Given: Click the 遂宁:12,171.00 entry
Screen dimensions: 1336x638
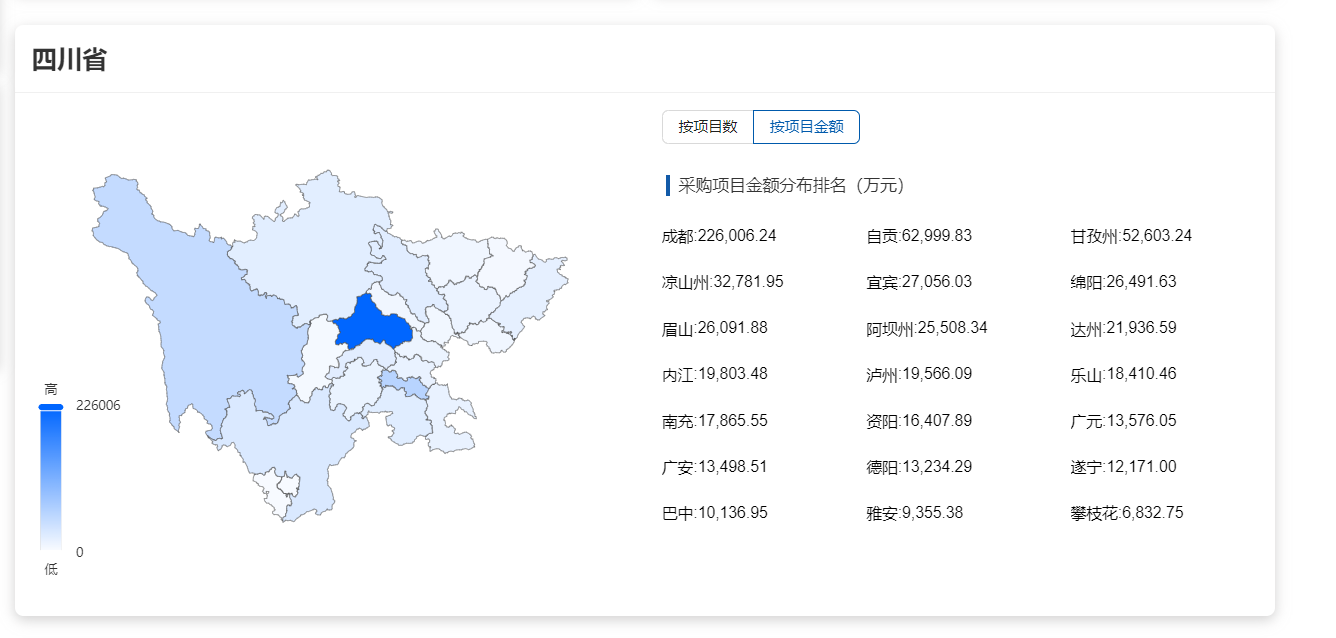Looking at the screenshot, I should pos(1123,467).
